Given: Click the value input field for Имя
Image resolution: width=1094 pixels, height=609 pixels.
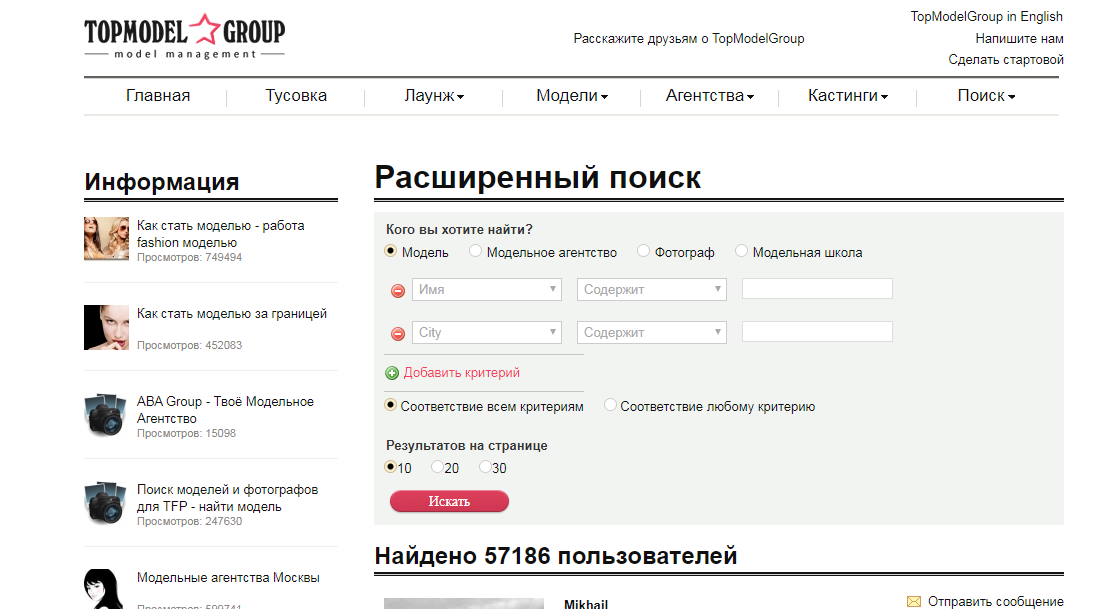Looking at the screenshot, I should (x=817, y=289).
